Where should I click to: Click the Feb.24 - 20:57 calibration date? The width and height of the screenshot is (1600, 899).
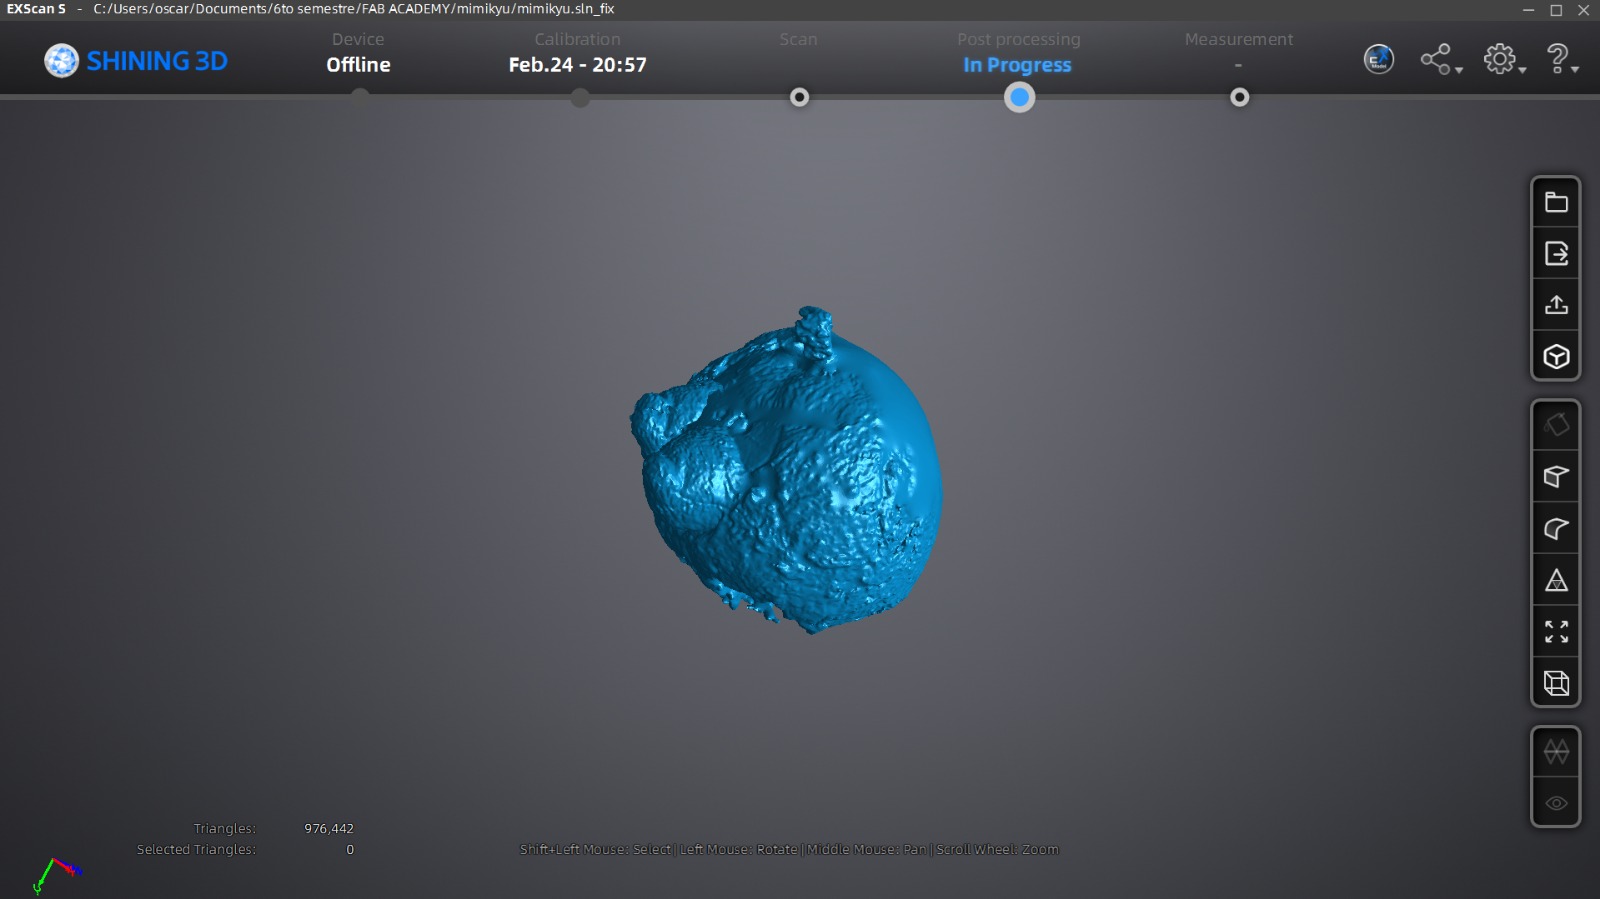click(x=577, y=65)
